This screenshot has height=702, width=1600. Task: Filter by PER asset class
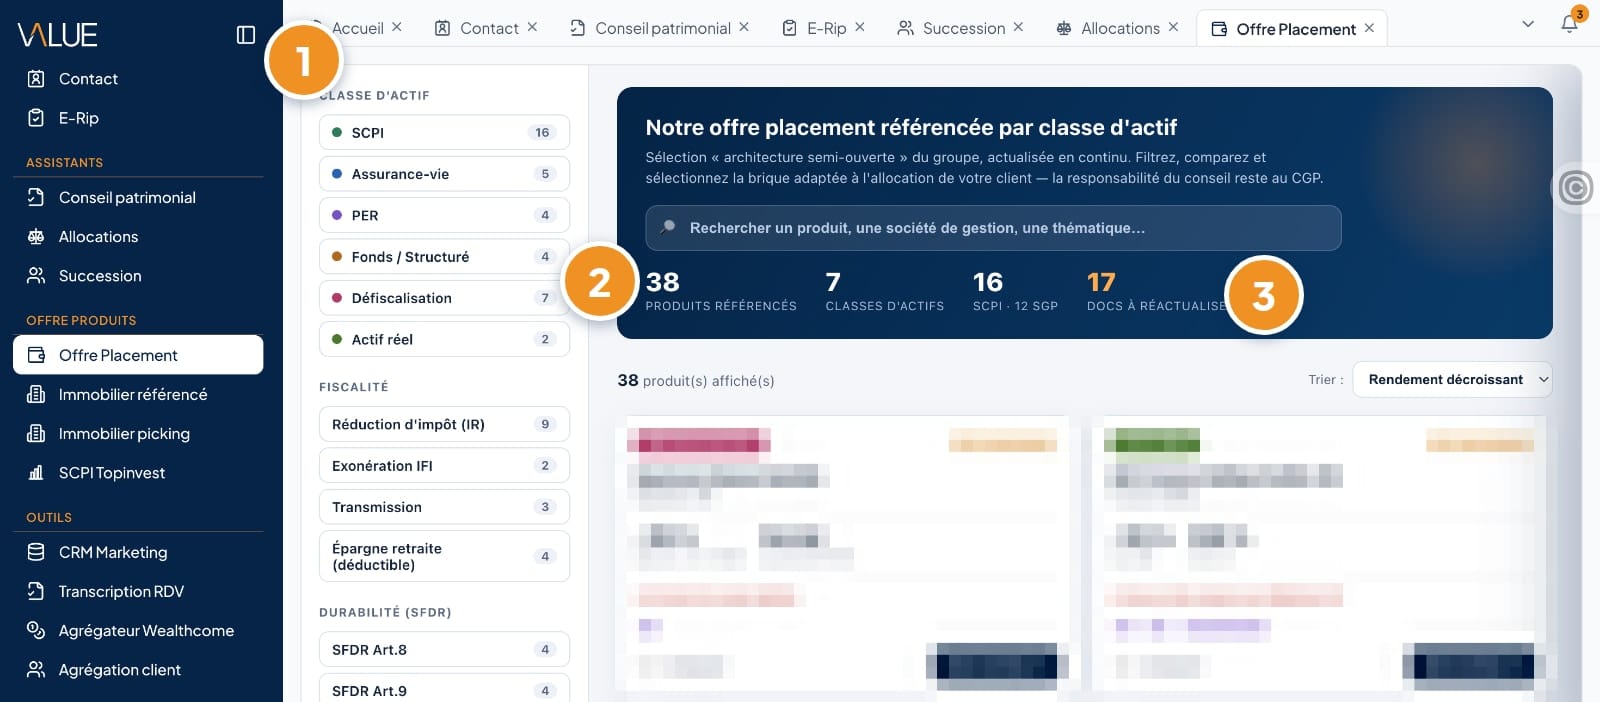click(x=444, y=215)
